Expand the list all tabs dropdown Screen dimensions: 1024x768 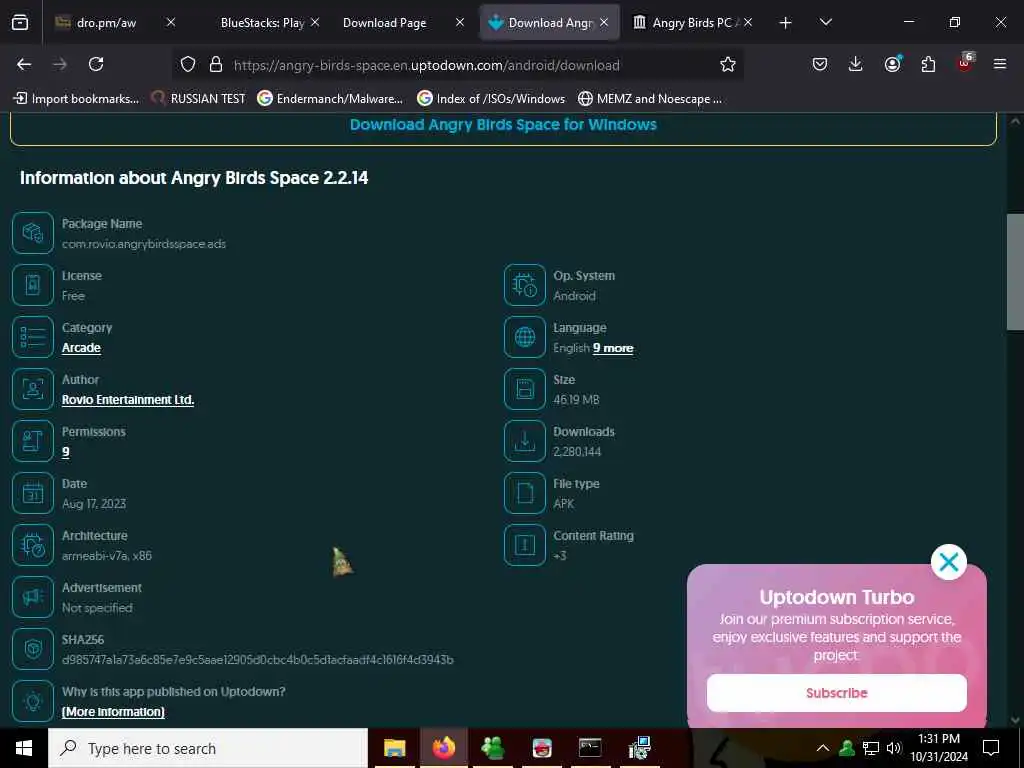pyautogui.click(x=825, y=22)
